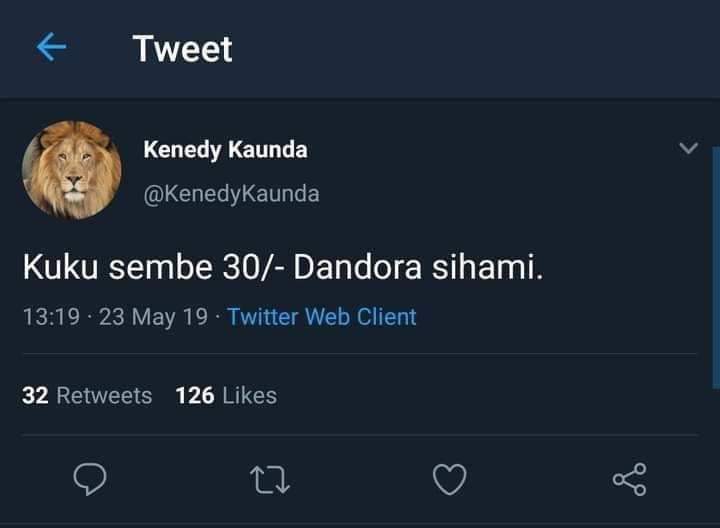This screenshot has height=528, width=720.
Task: Open the Twitter Web Client link
Action: point(322,317)
